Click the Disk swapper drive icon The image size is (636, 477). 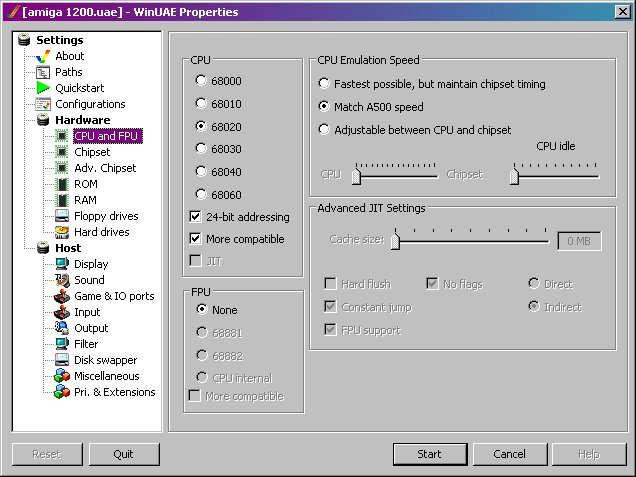coord(62,360)
